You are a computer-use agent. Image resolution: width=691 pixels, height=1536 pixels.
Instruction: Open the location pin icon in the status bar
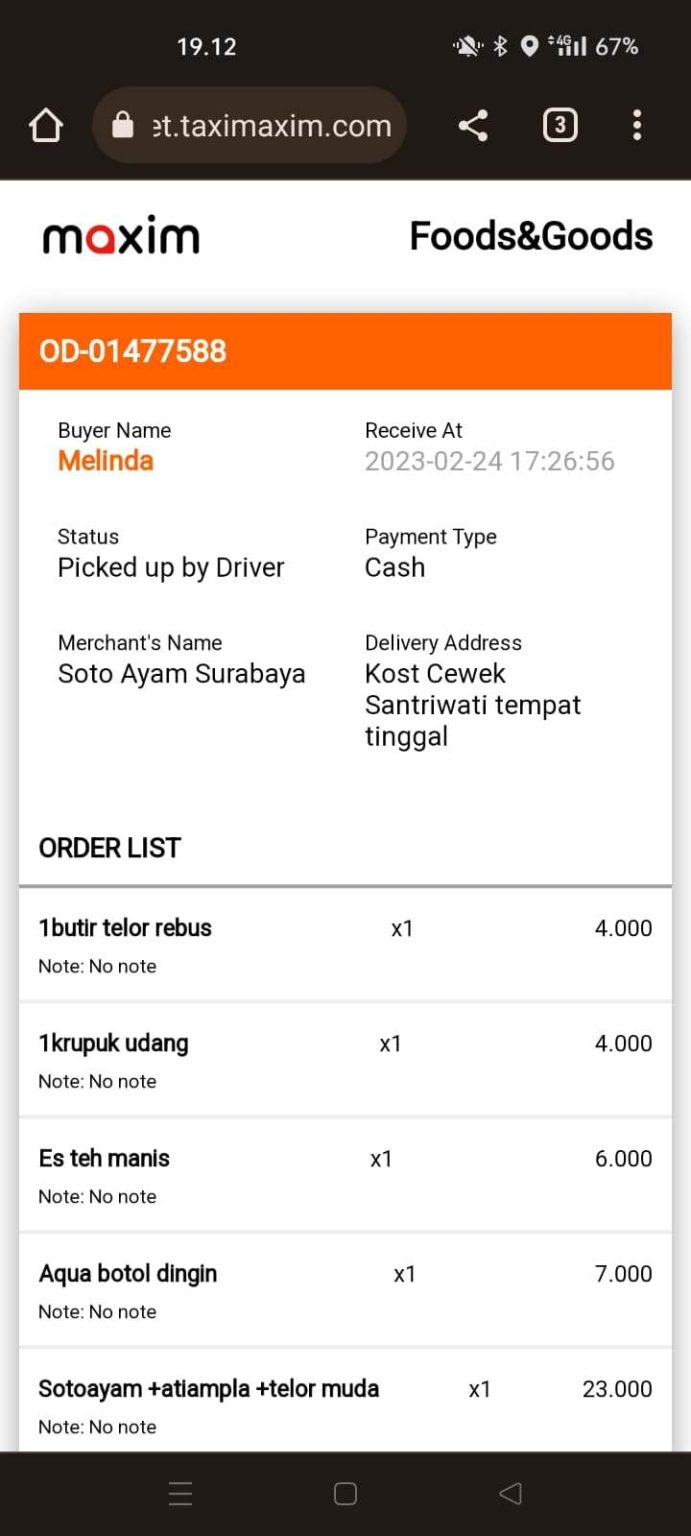(529, 45)
